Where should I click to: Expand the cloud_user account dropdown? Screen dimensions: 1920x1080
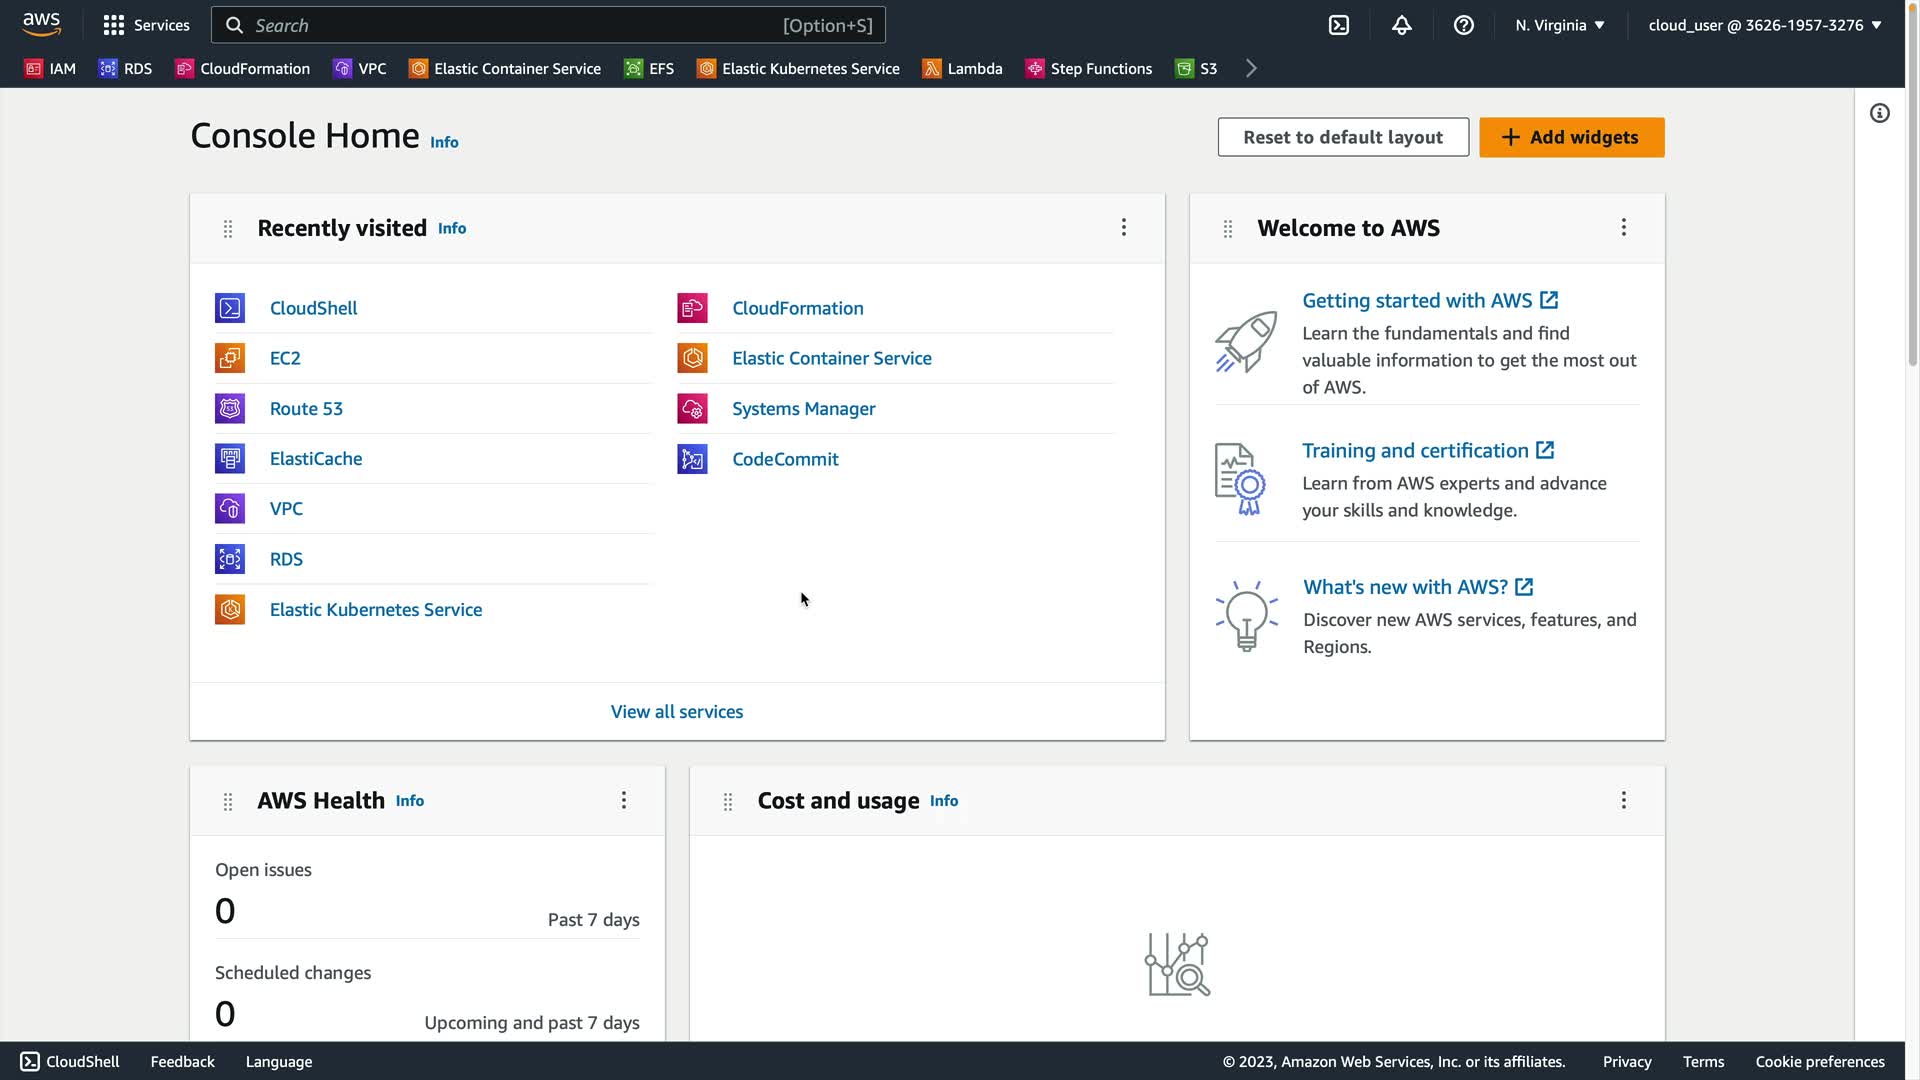(1764, 25)
